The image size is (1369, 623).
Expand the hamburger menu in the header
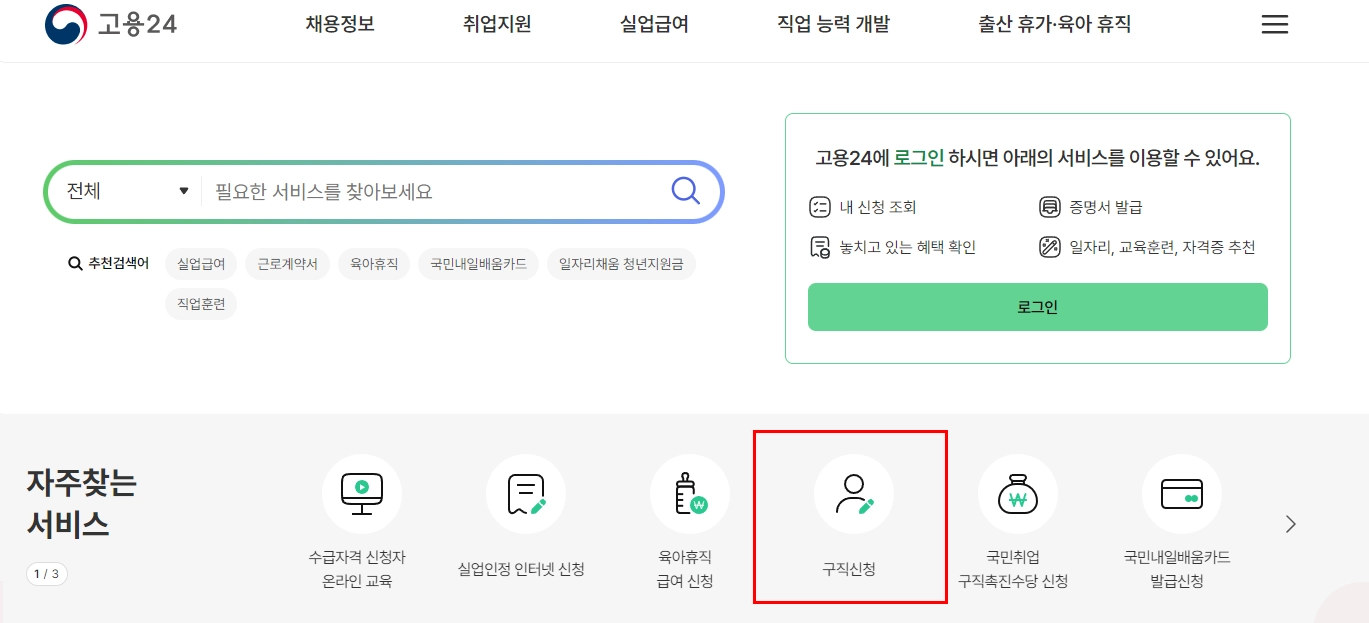point(1274,24)
